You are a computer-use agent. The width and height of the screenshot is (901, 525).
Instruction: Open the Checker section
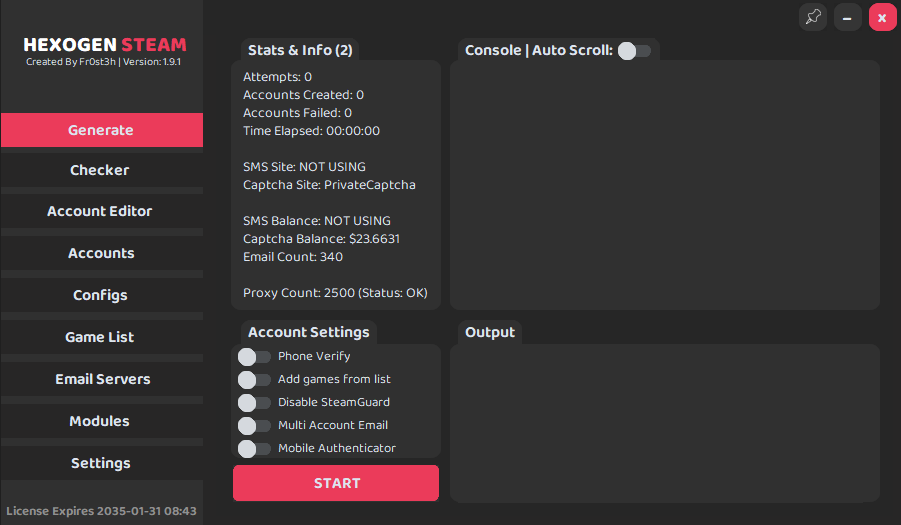coord(101,171)
